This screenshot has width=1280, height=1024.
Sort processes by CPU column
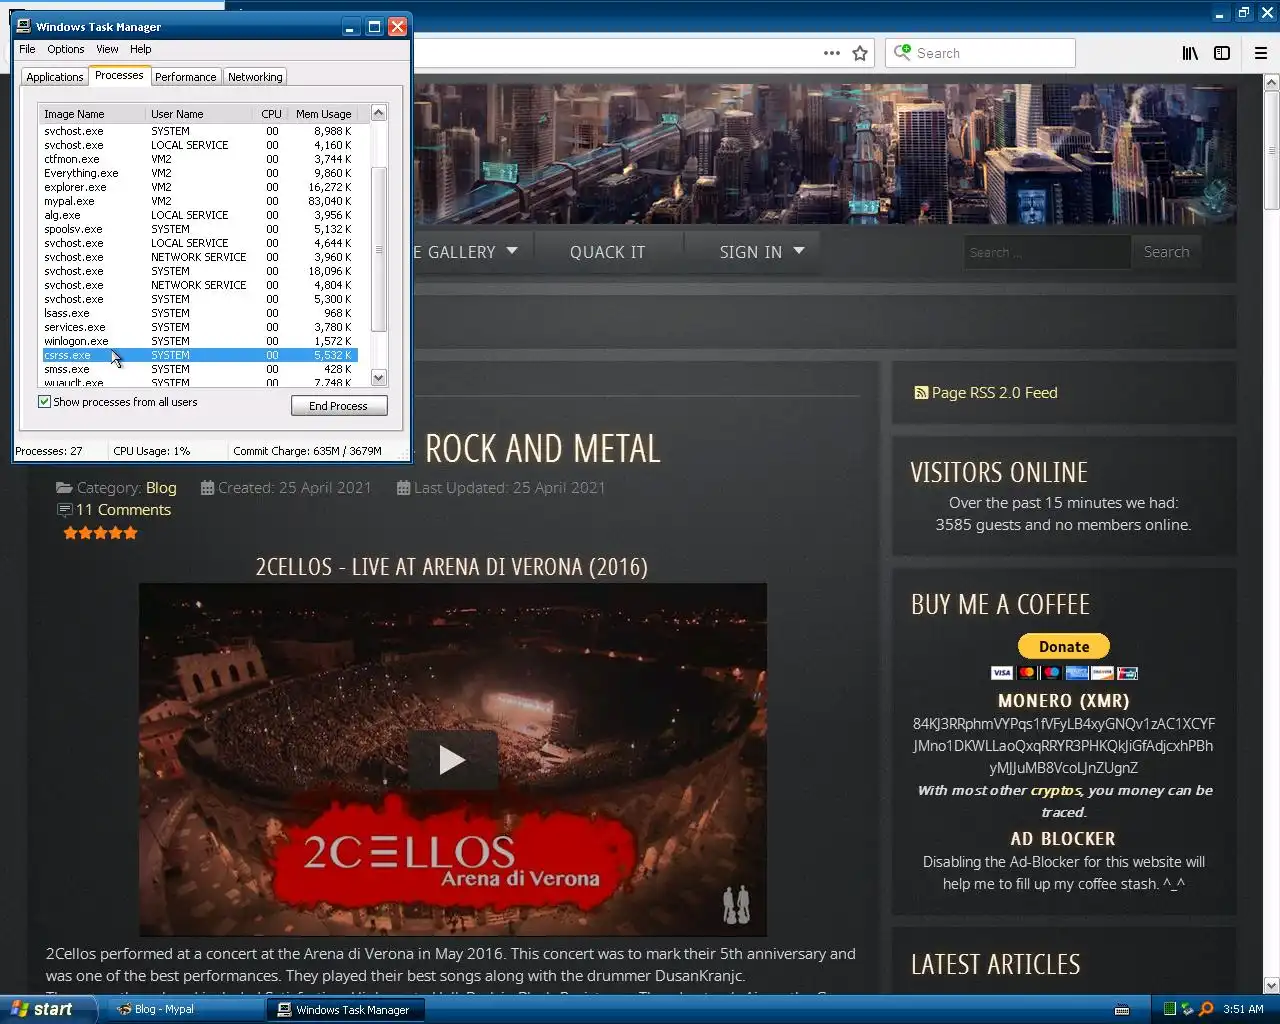pyautogui.click(x=271, y=114)
